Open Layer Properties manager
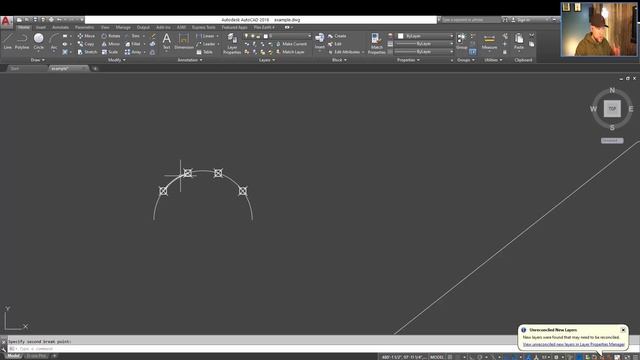The height and width of the screenshot is (360, 640). (x=232, y=44)
